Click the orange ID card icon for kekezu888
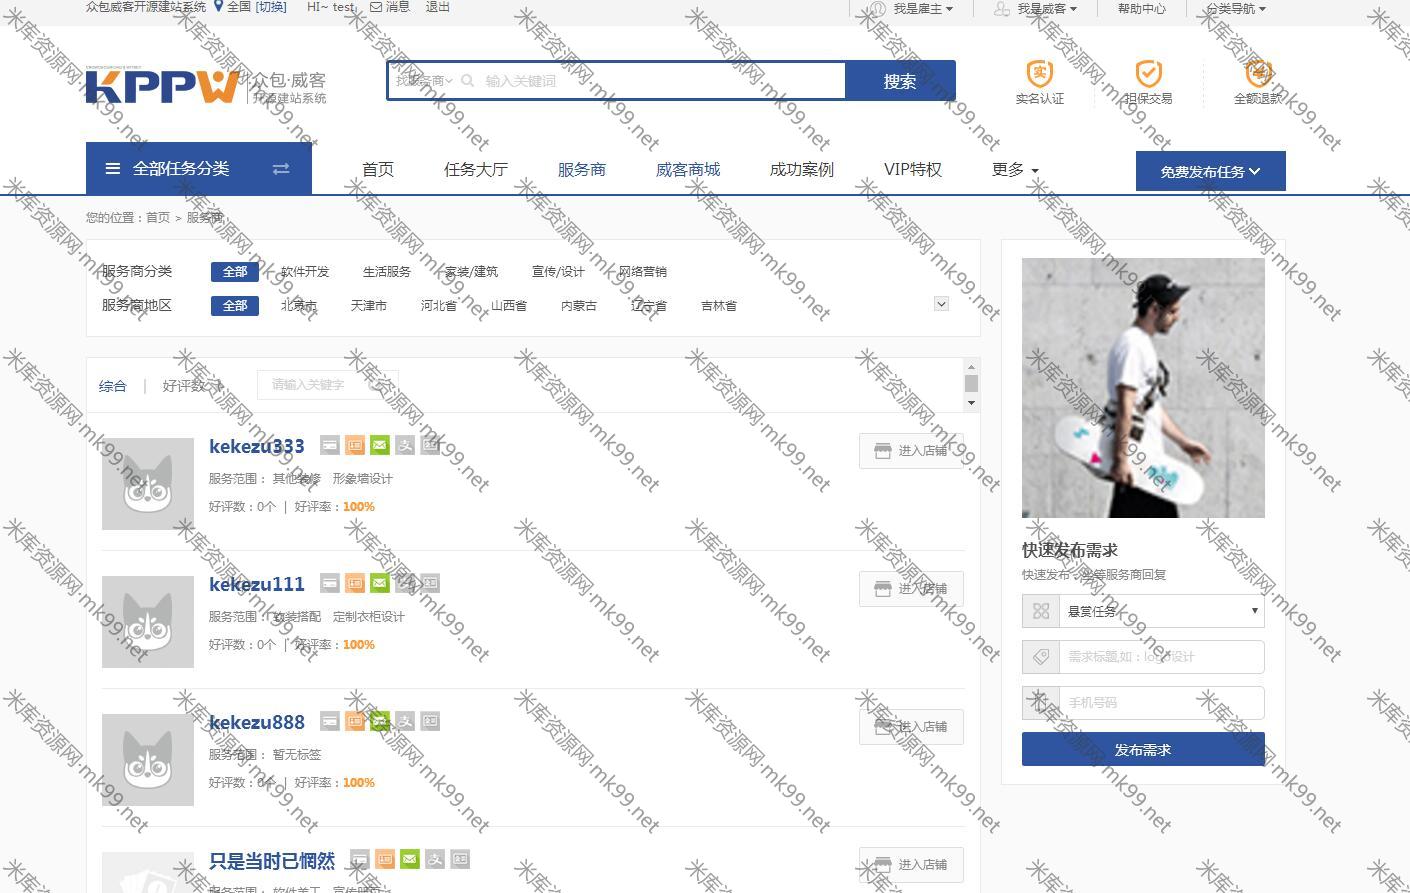 (x=355, y=721)
